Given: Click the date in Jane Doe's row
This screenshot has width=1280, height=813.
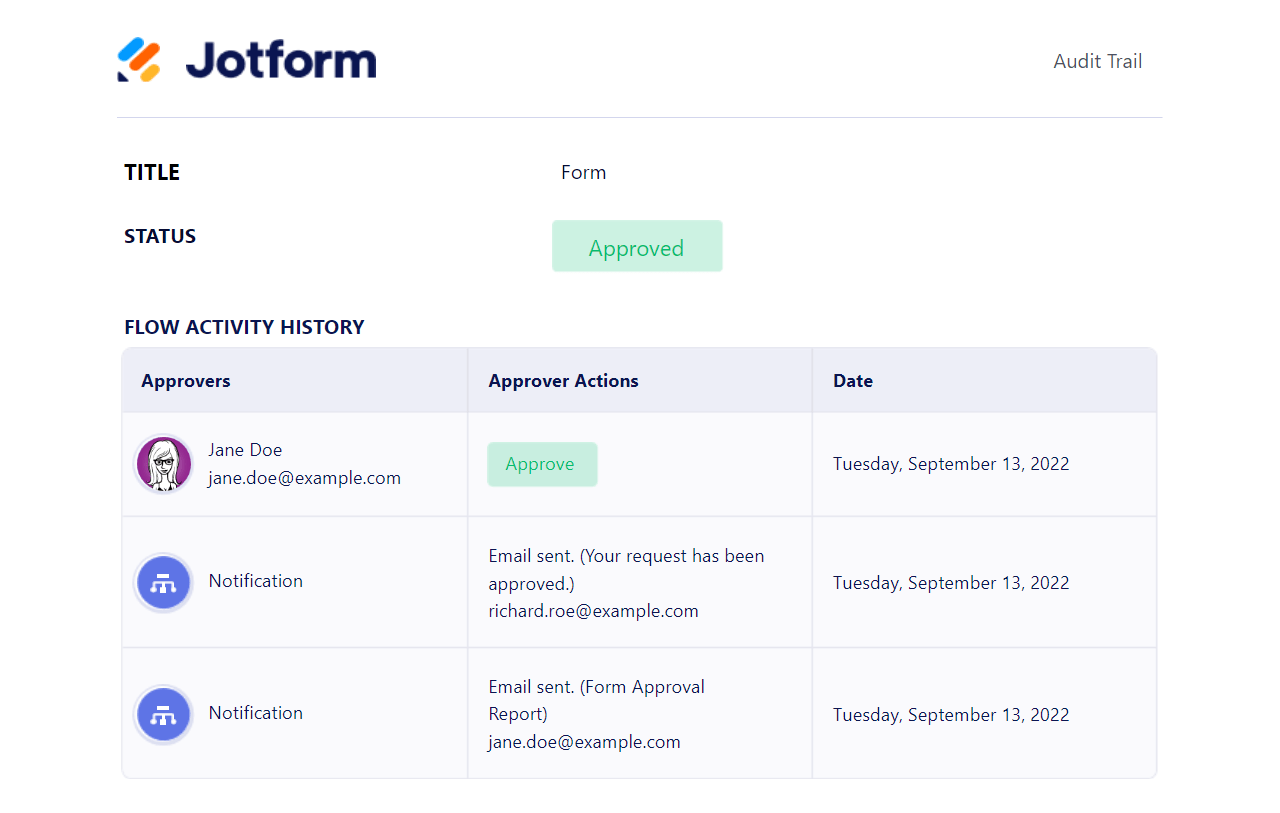Looking at the screenshot, I should pyautogui.click(x=951, y=464).
